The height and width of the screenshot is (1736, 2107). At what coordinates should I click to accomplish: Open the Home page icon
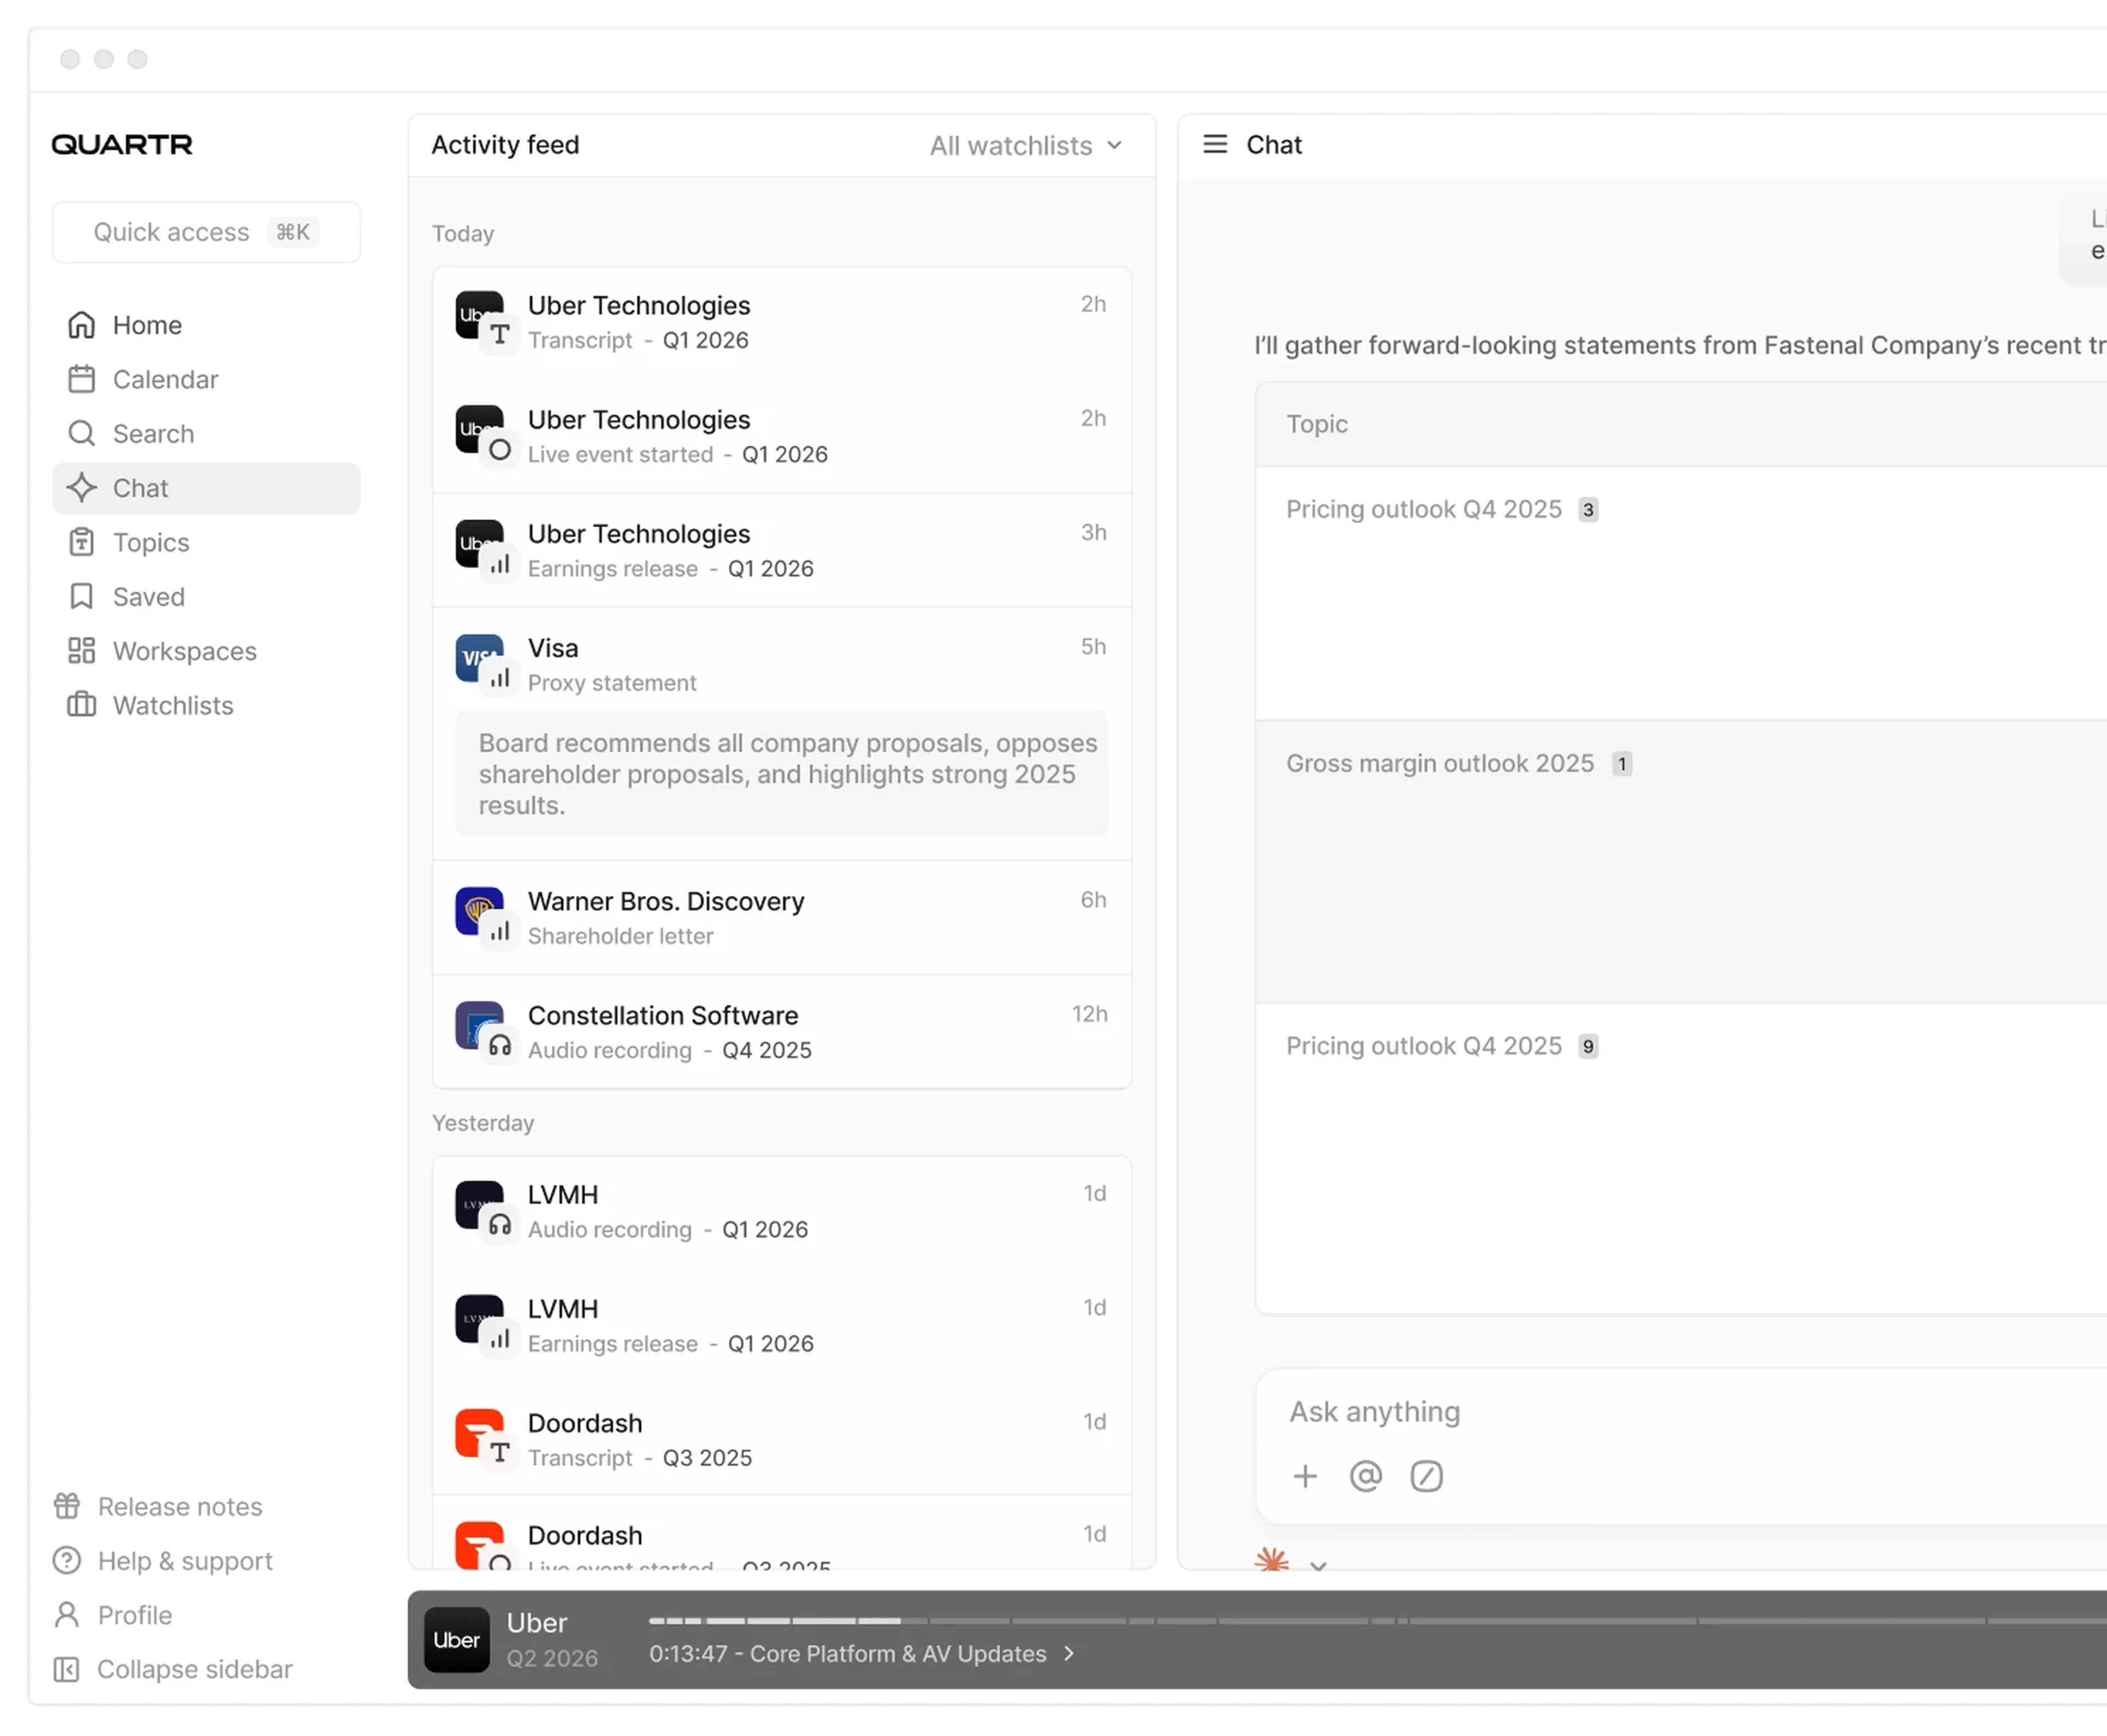tap(81, 325)
